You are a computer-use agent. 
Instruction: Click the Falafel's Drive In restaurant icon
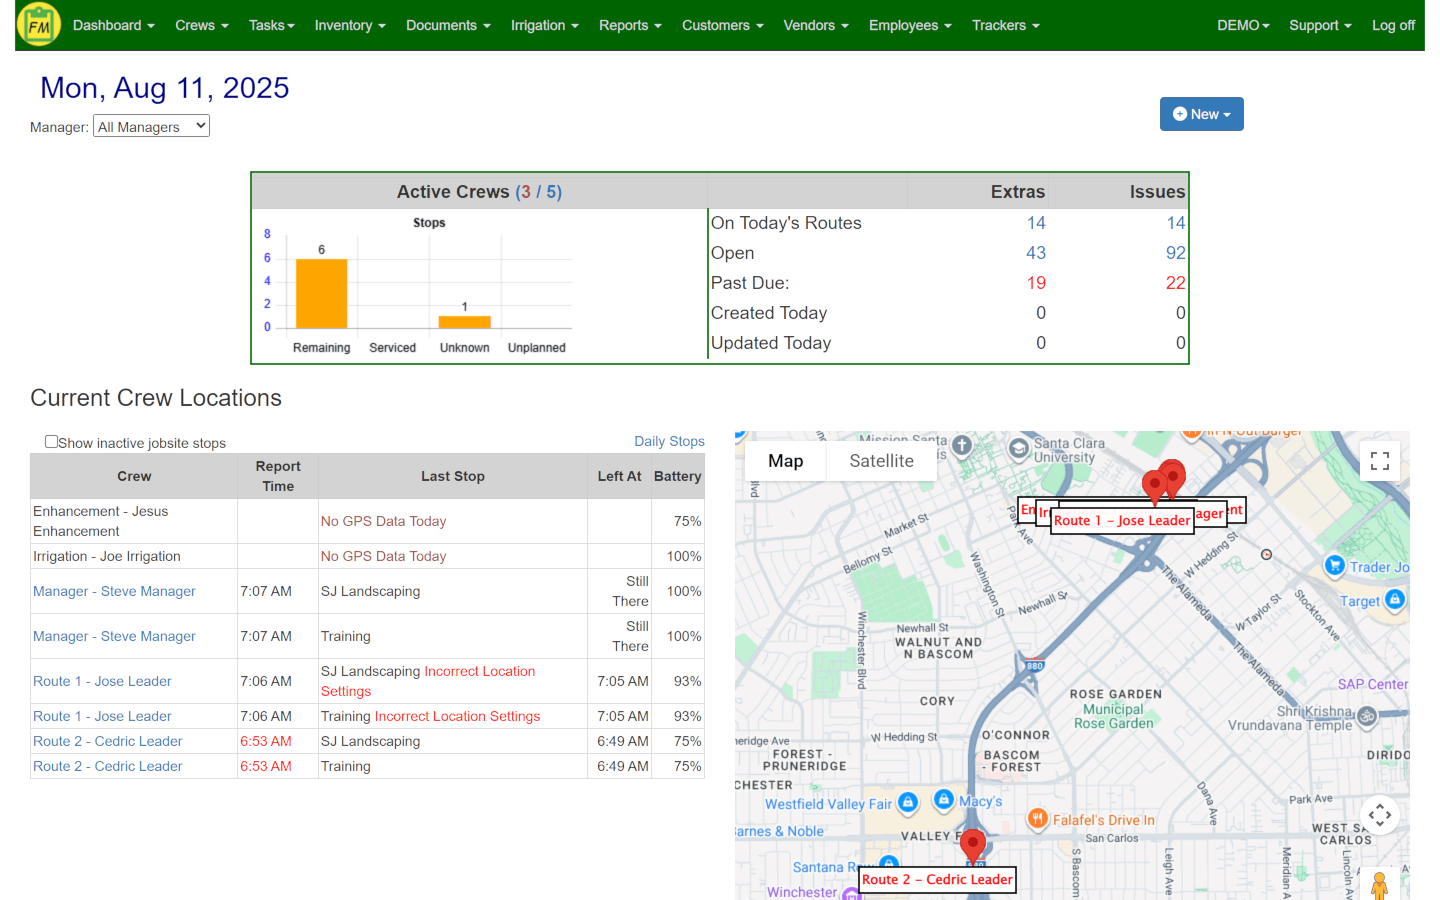pyautogui.click(x=1037, y=819)
